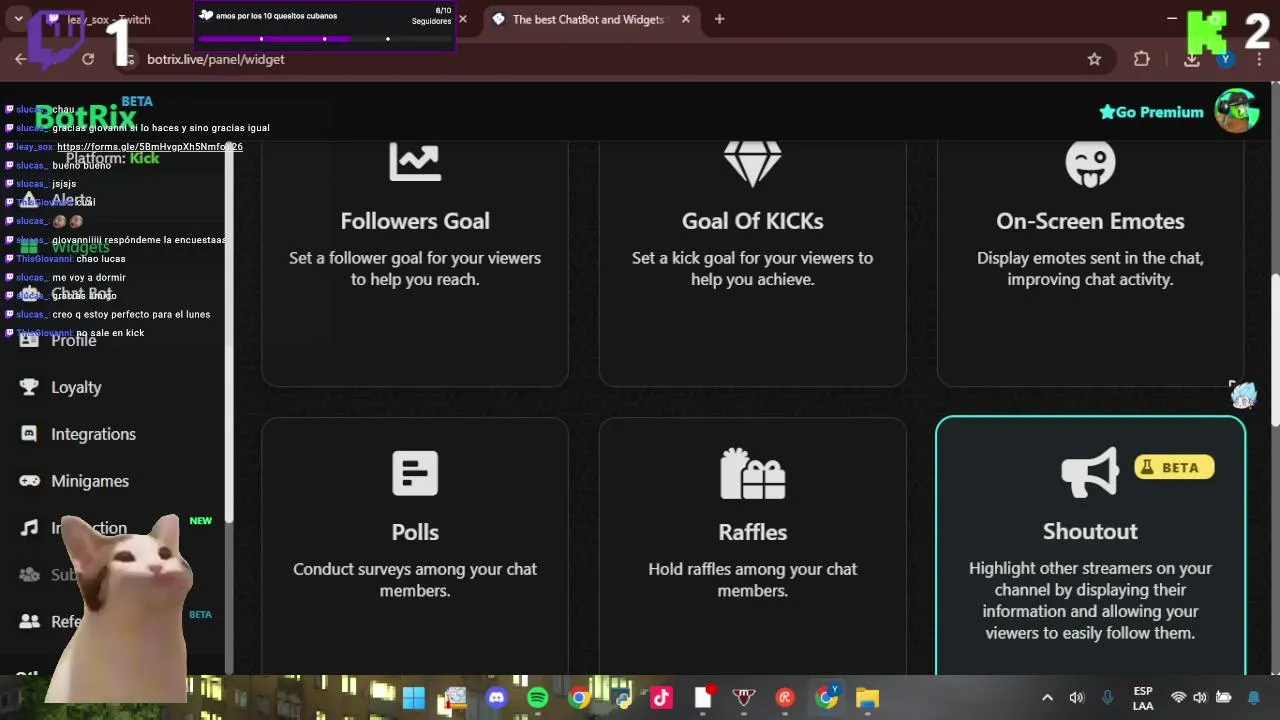Image resolution: width=1280 pixels, height=720 pixels.
Task: Click the Polls document icon
Action: click(415, 473)
